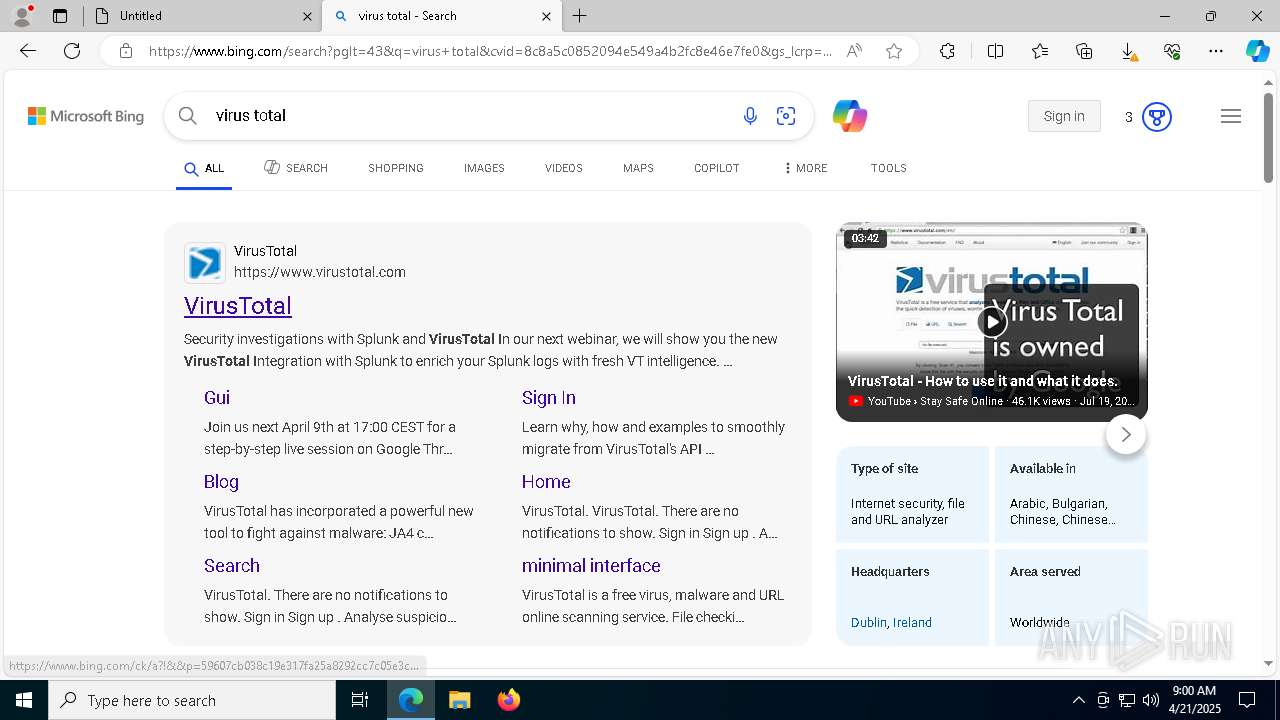The height and width of the screenshot is (720, 1280).
Task: Open the VirusTotal result title link
Action: tap(238, 306)
